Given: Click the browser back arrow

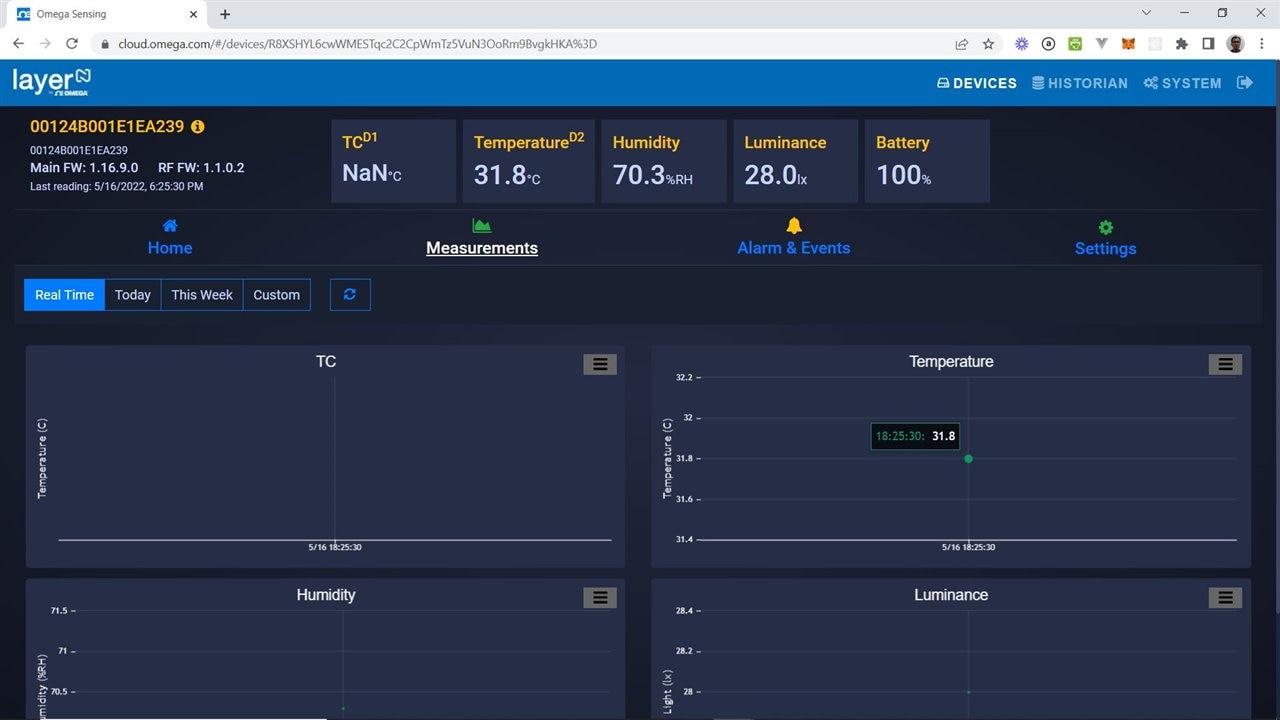Looking at the screenshot, I should [x=18, y=44].
